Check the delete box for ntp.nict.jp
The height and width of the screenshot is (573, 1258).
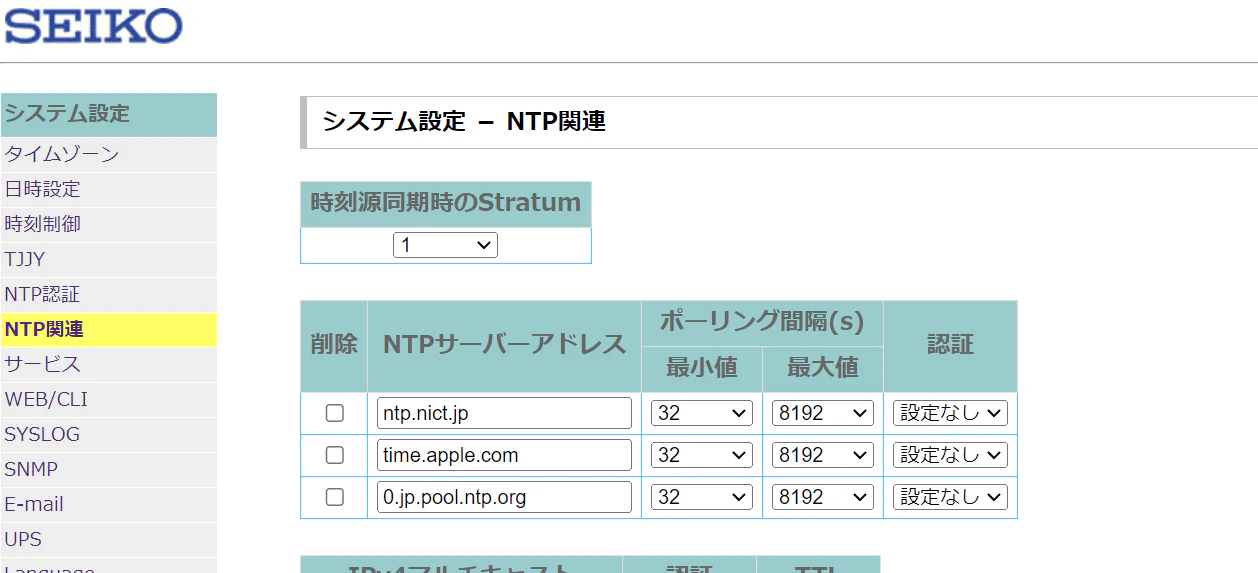click(x=335, y=413)
